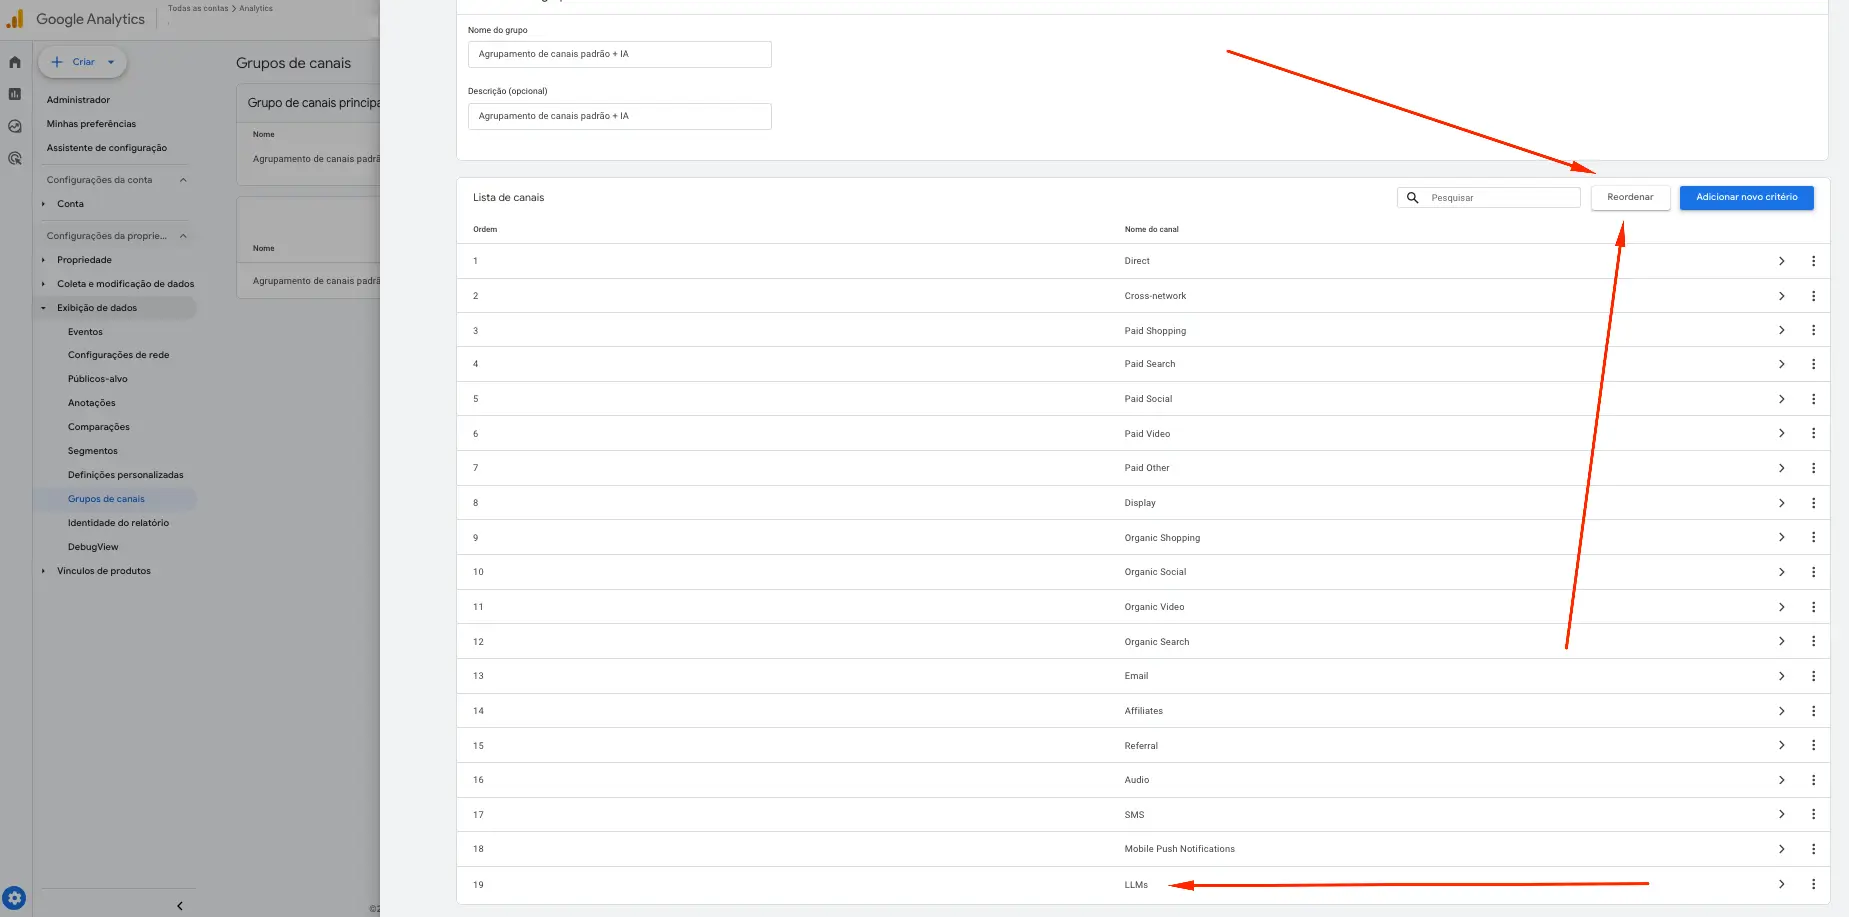The image size is (1849, 917).
Task: Click the Home icon in left rail
Action: coord(15,62)
